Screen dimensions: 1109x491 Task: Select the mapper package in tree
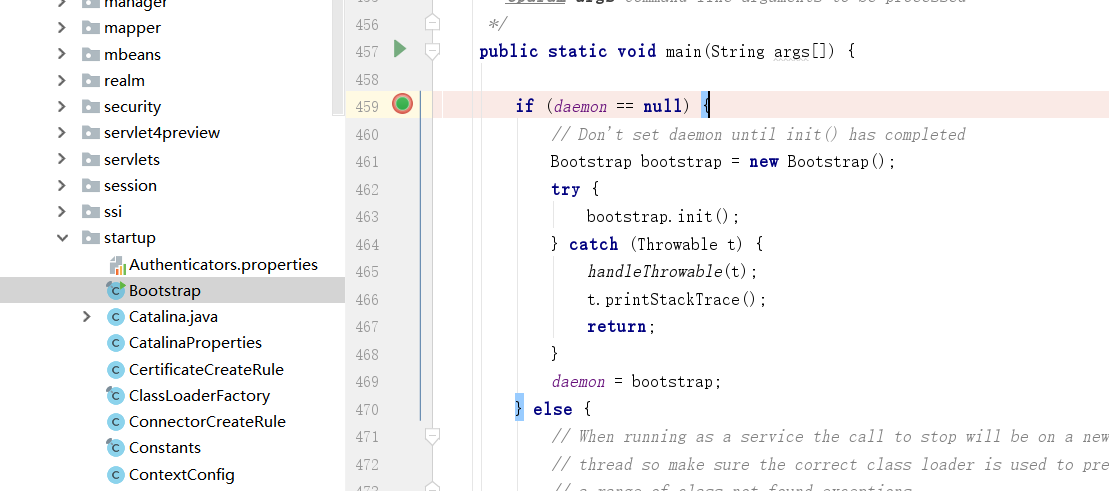point(132,28)
